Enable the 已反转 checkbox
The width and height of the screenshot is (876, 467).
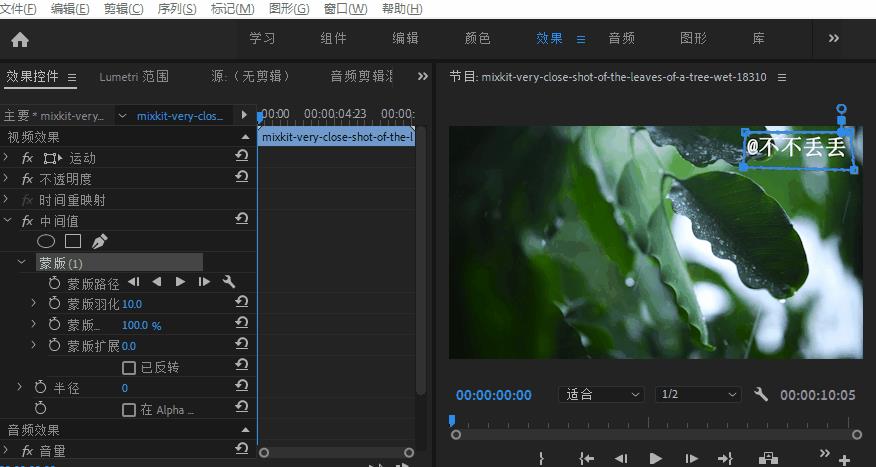coord(128,368)
